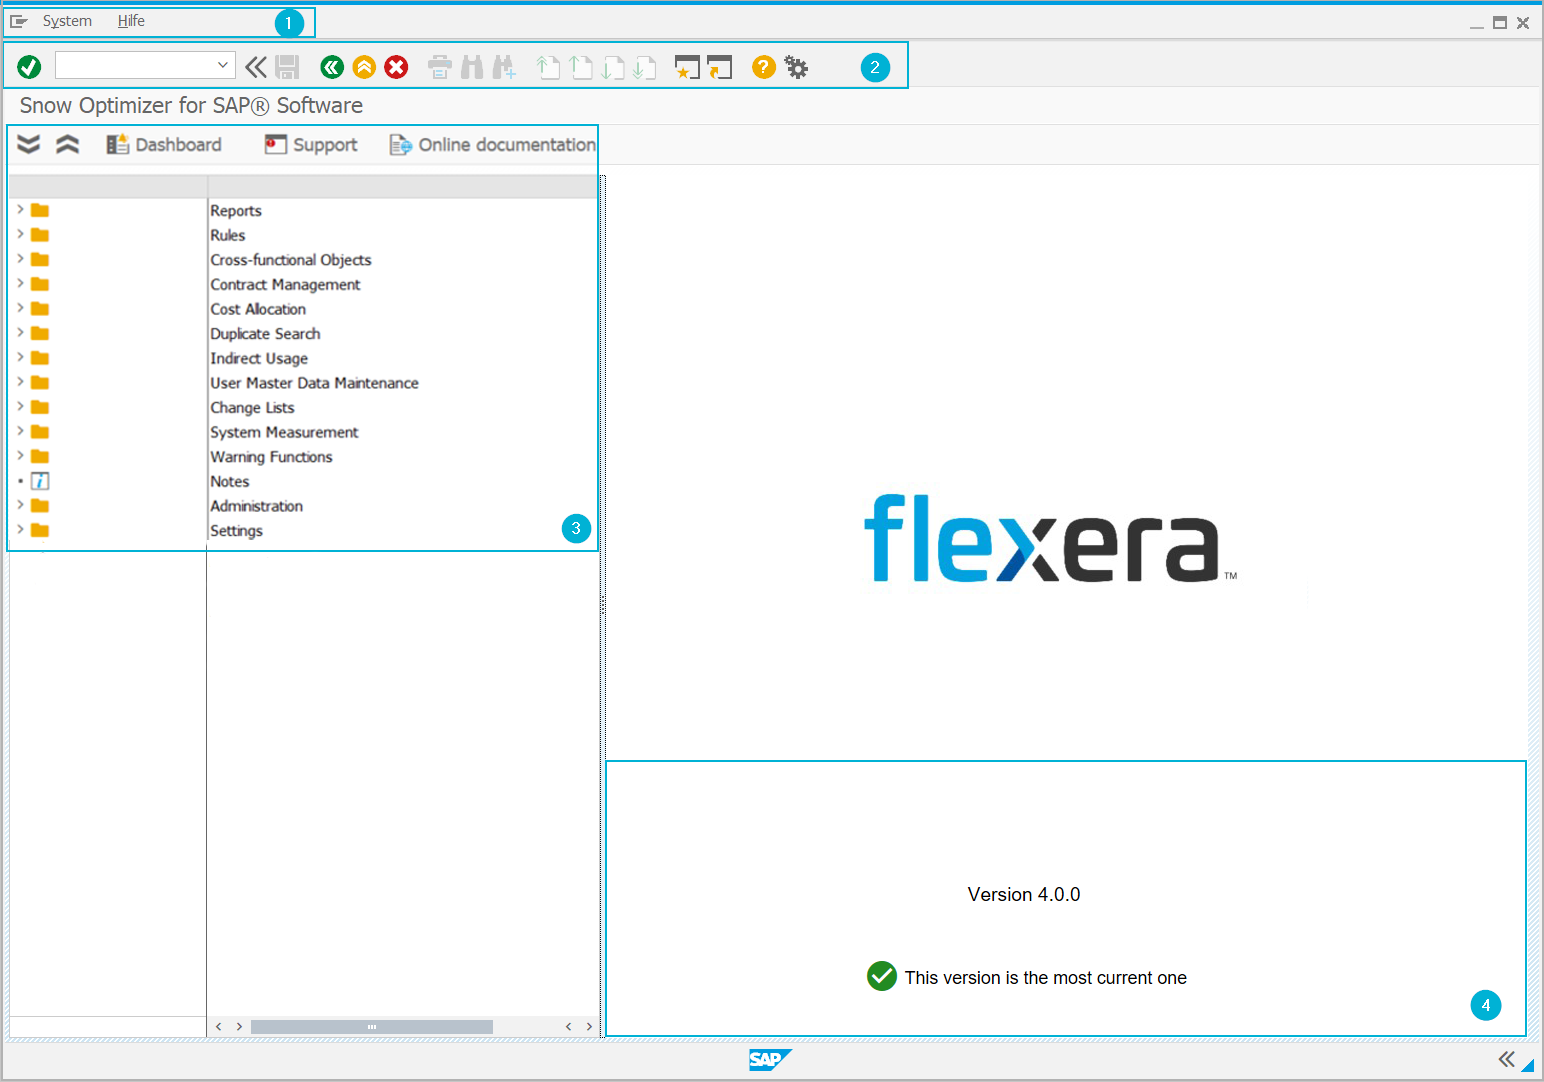
Task: Click the Save diskette icon
Action: pyautogui.click(x=287, y=67)
